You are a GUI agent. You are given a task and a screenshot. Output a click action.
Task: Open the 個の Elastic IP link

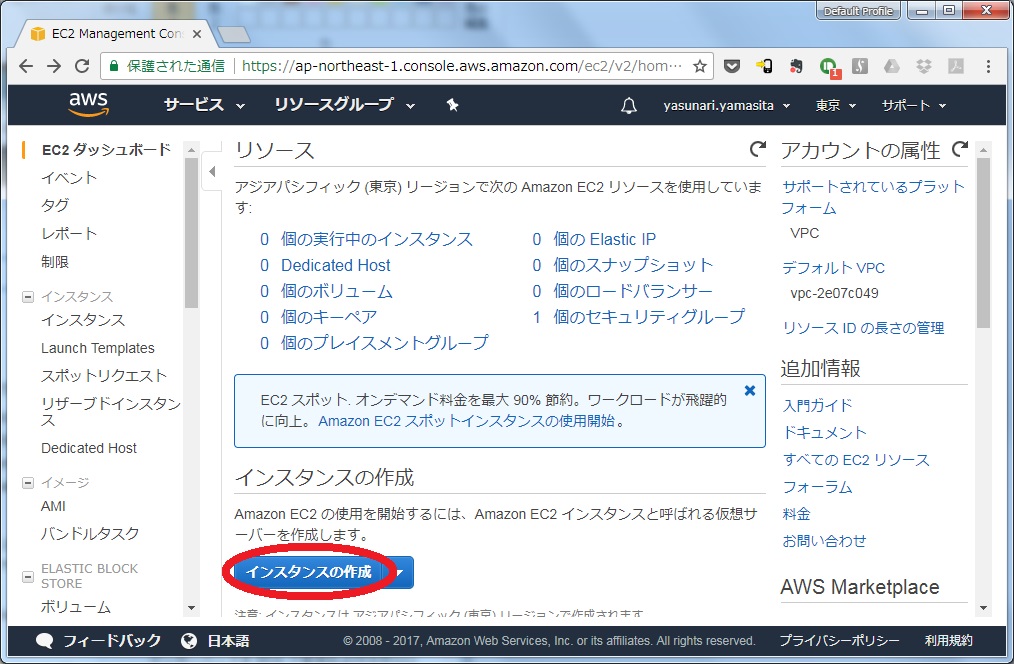[x=604, y=239]
